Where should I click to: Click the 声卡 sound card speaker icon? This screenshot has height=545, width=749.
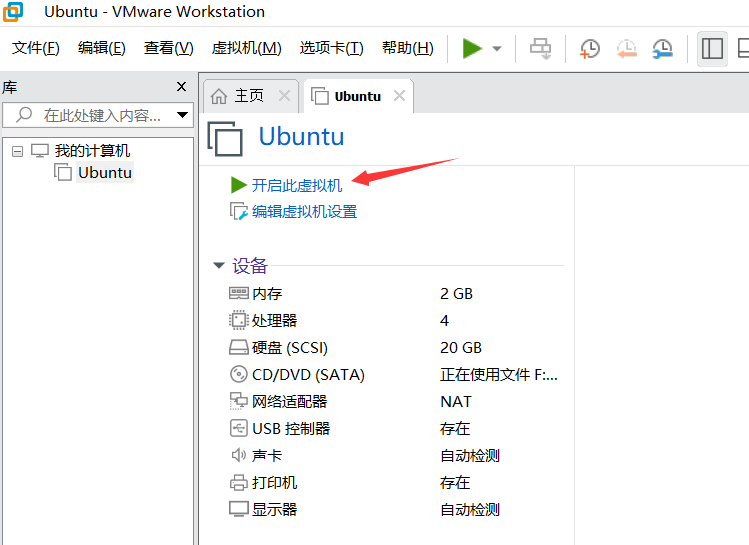click(238, 455)
